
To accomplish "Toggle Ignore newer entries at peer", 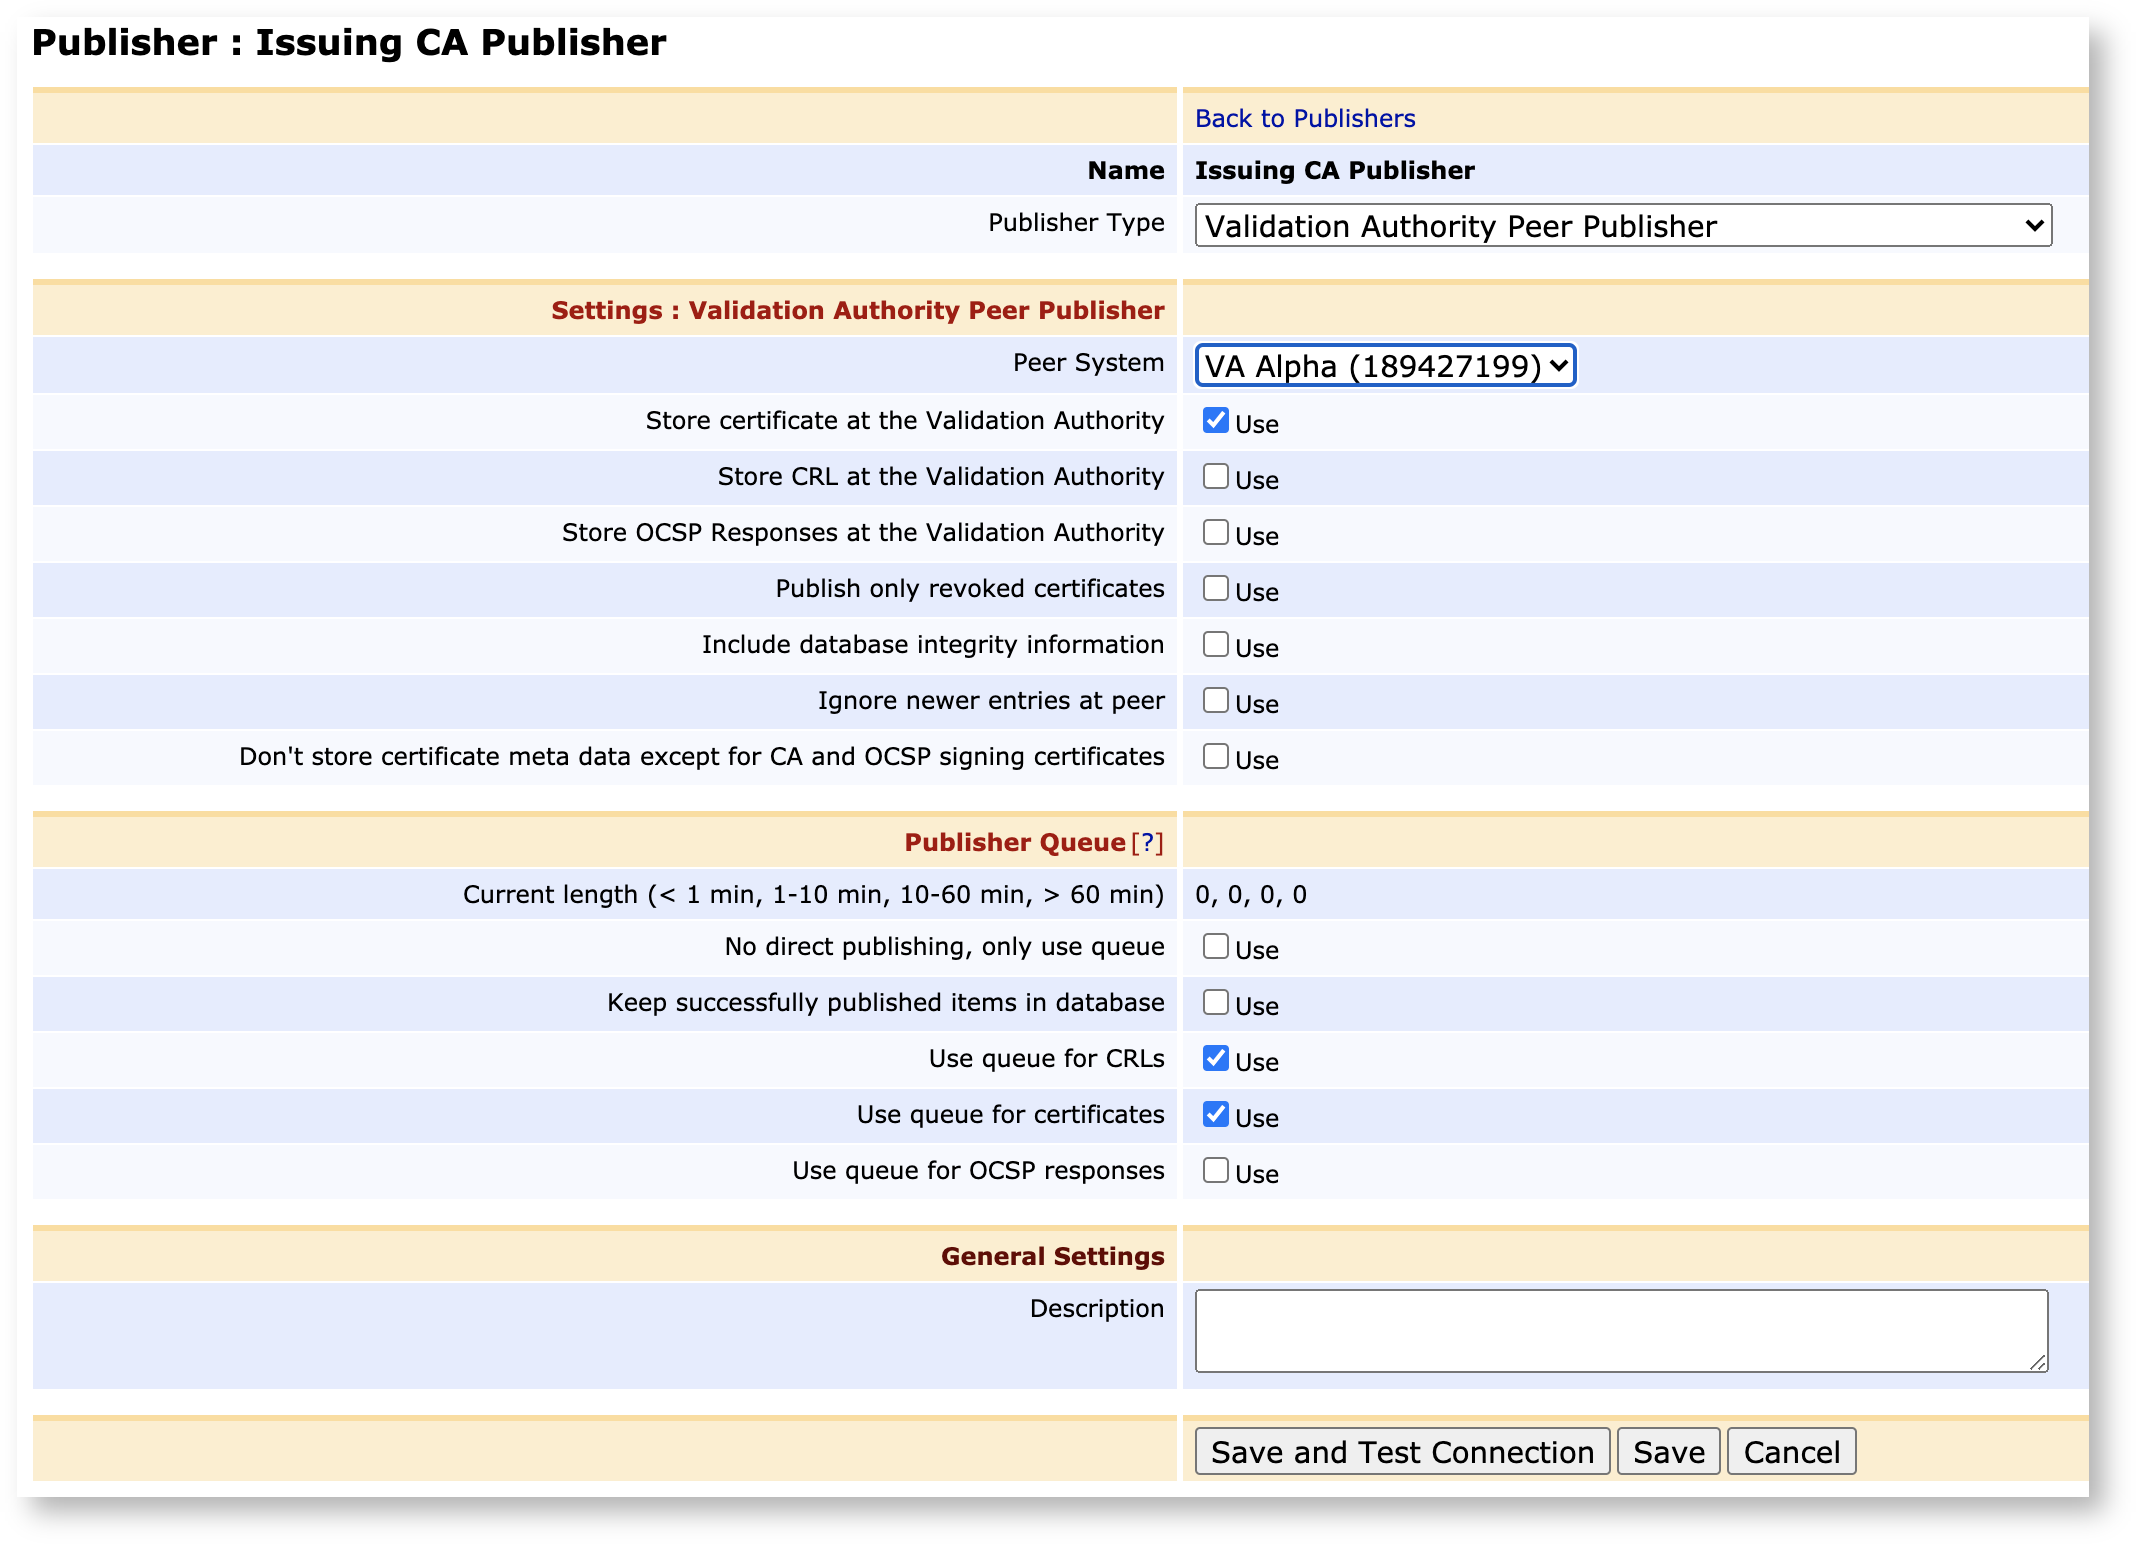I will pyautogui.click(x=1215, y=700).
